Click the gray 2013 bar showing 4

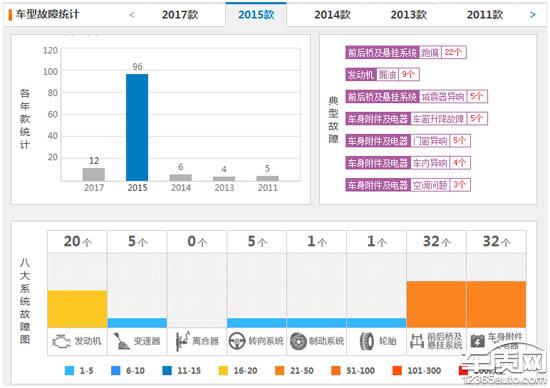click(224, 179)
